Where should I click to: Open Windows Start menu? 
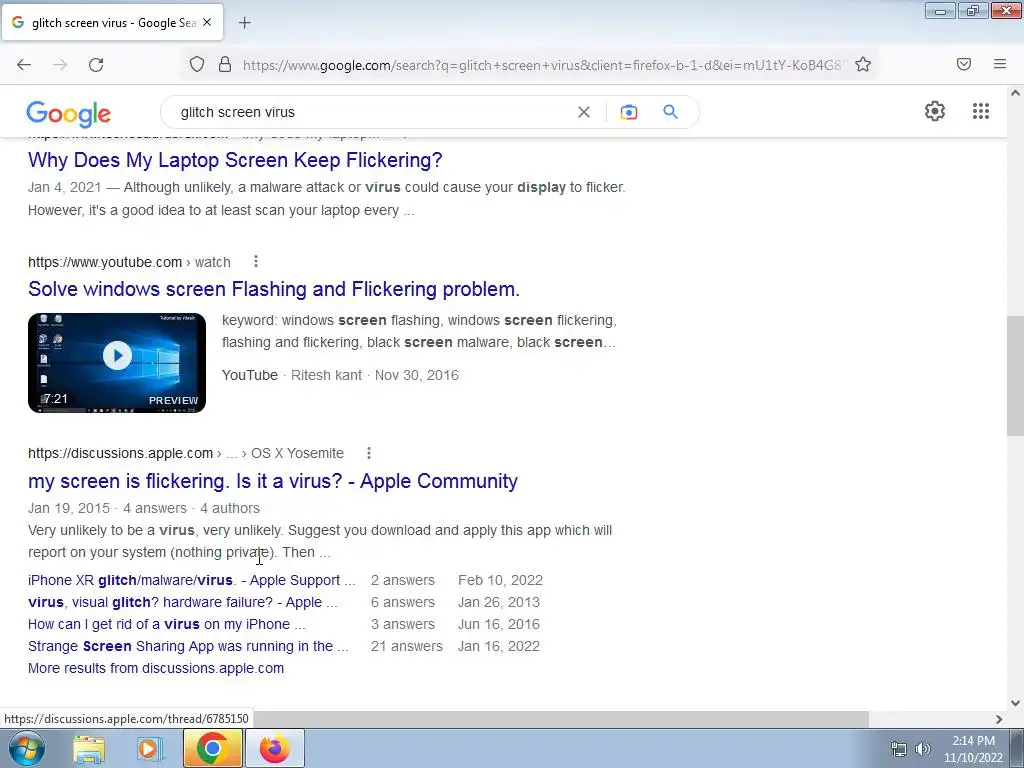[x=26, y=748]
